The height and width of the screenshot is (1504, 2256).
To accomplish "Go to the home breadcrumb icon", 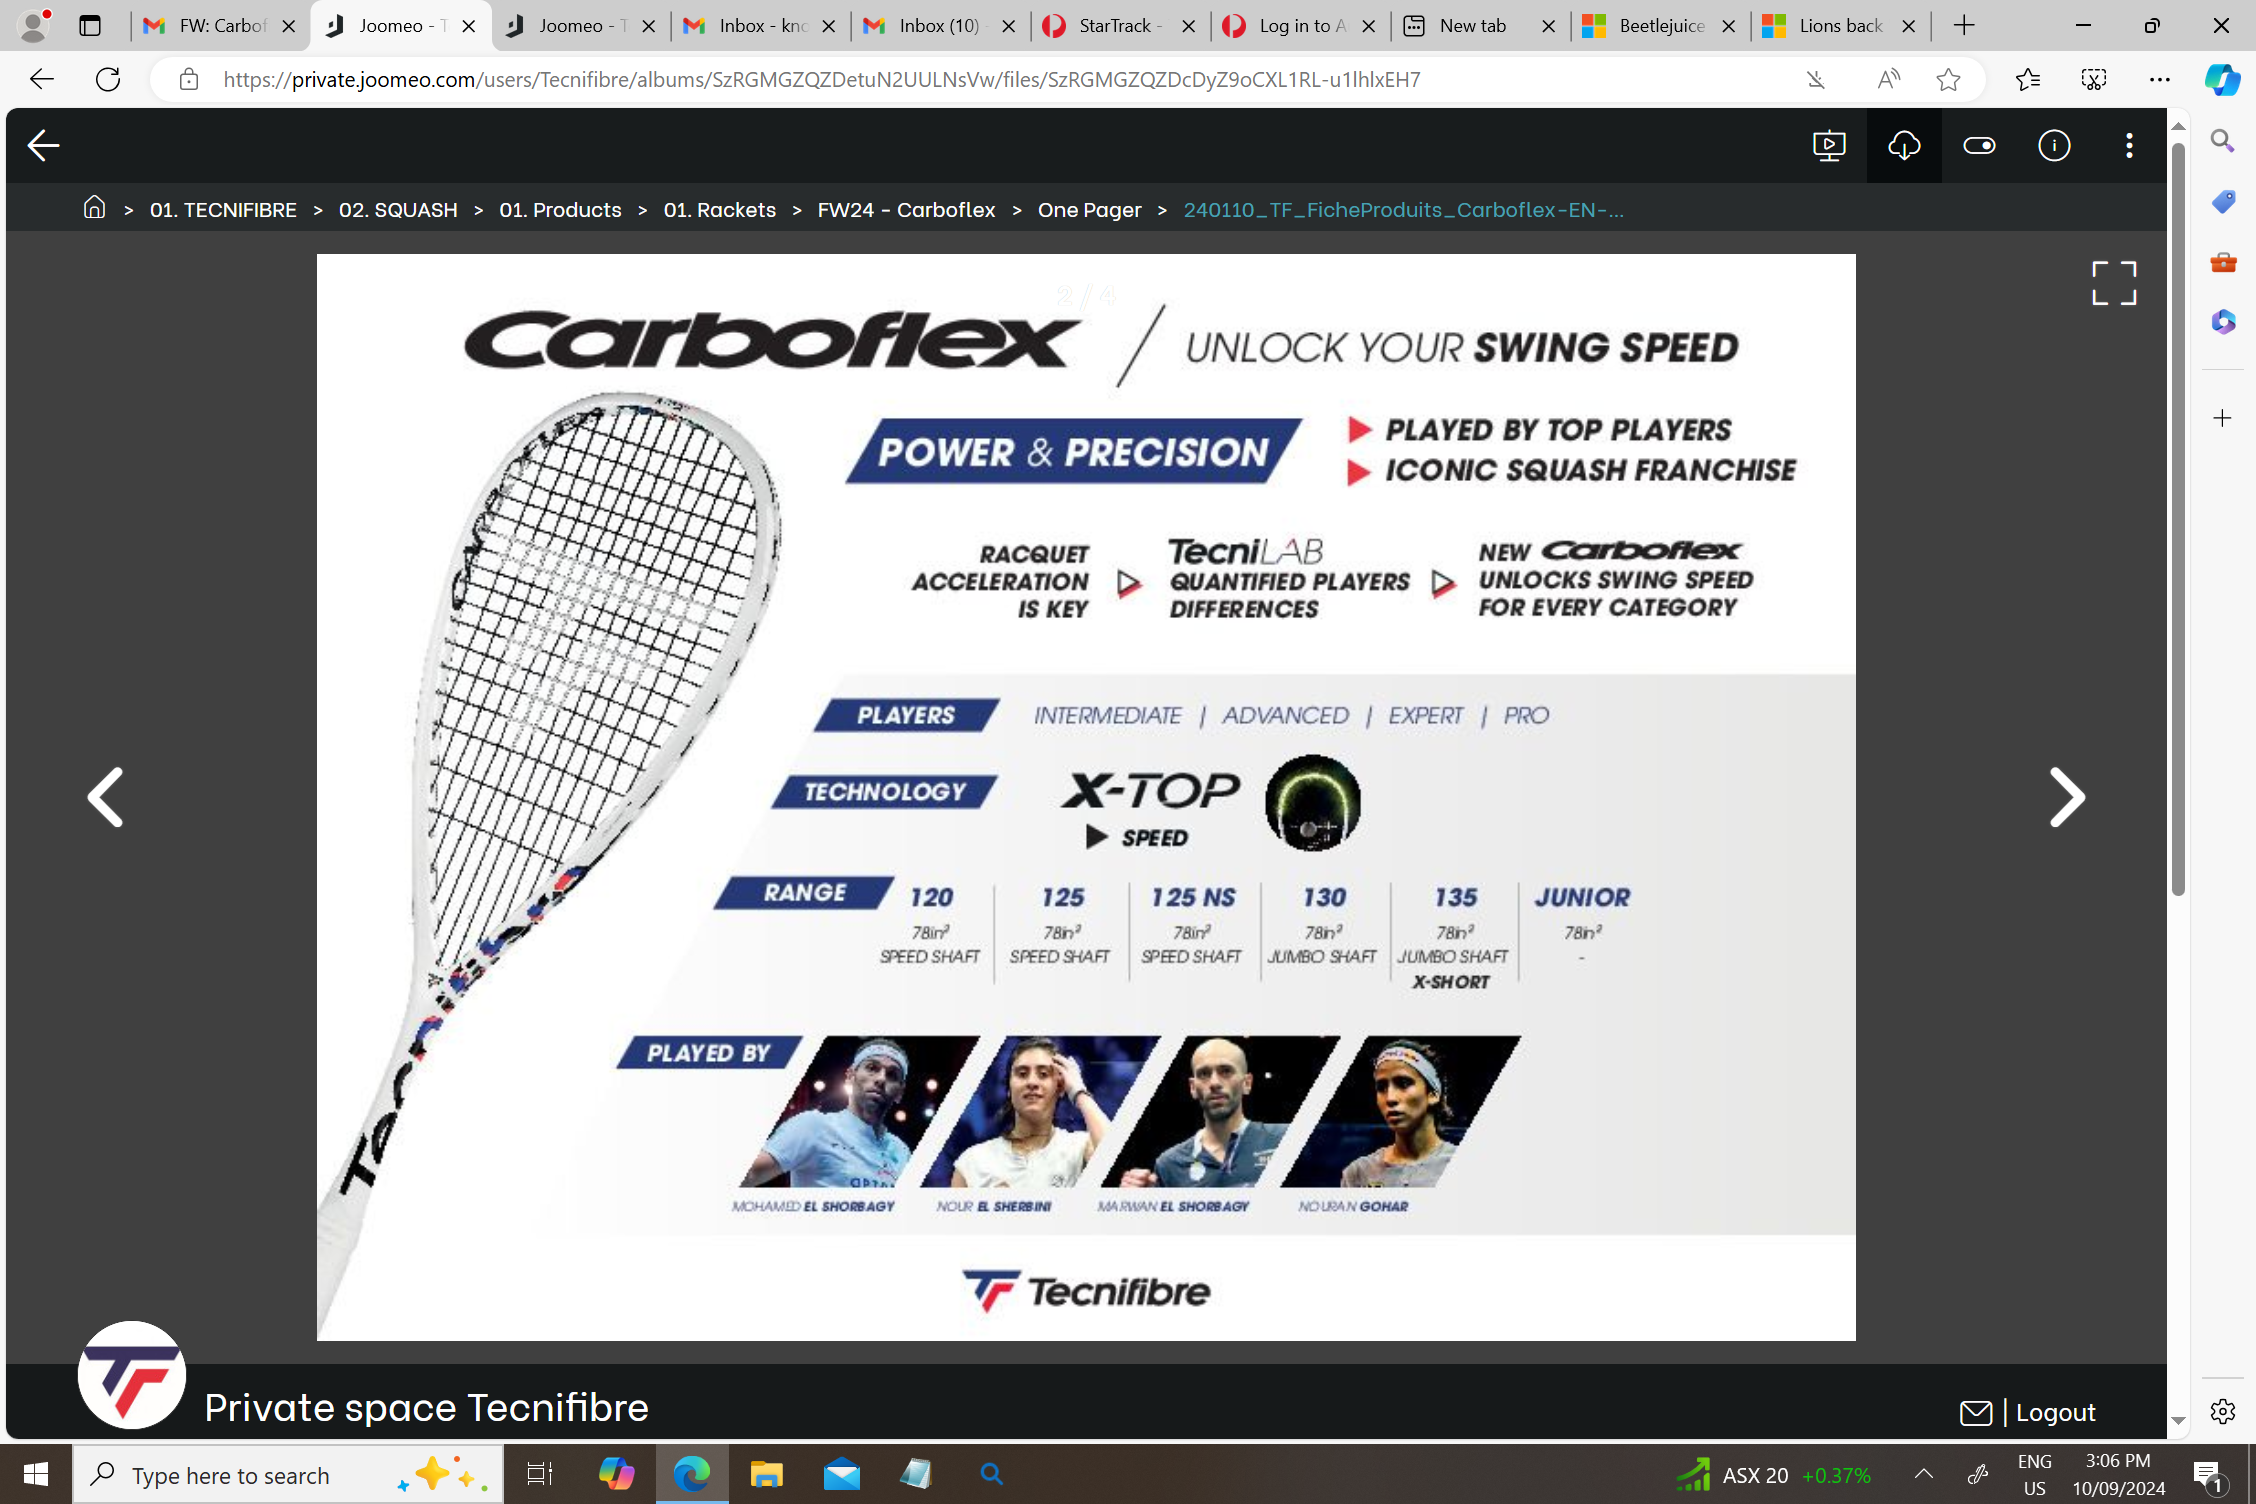I will pyautogui.click(x=94, y=208).
